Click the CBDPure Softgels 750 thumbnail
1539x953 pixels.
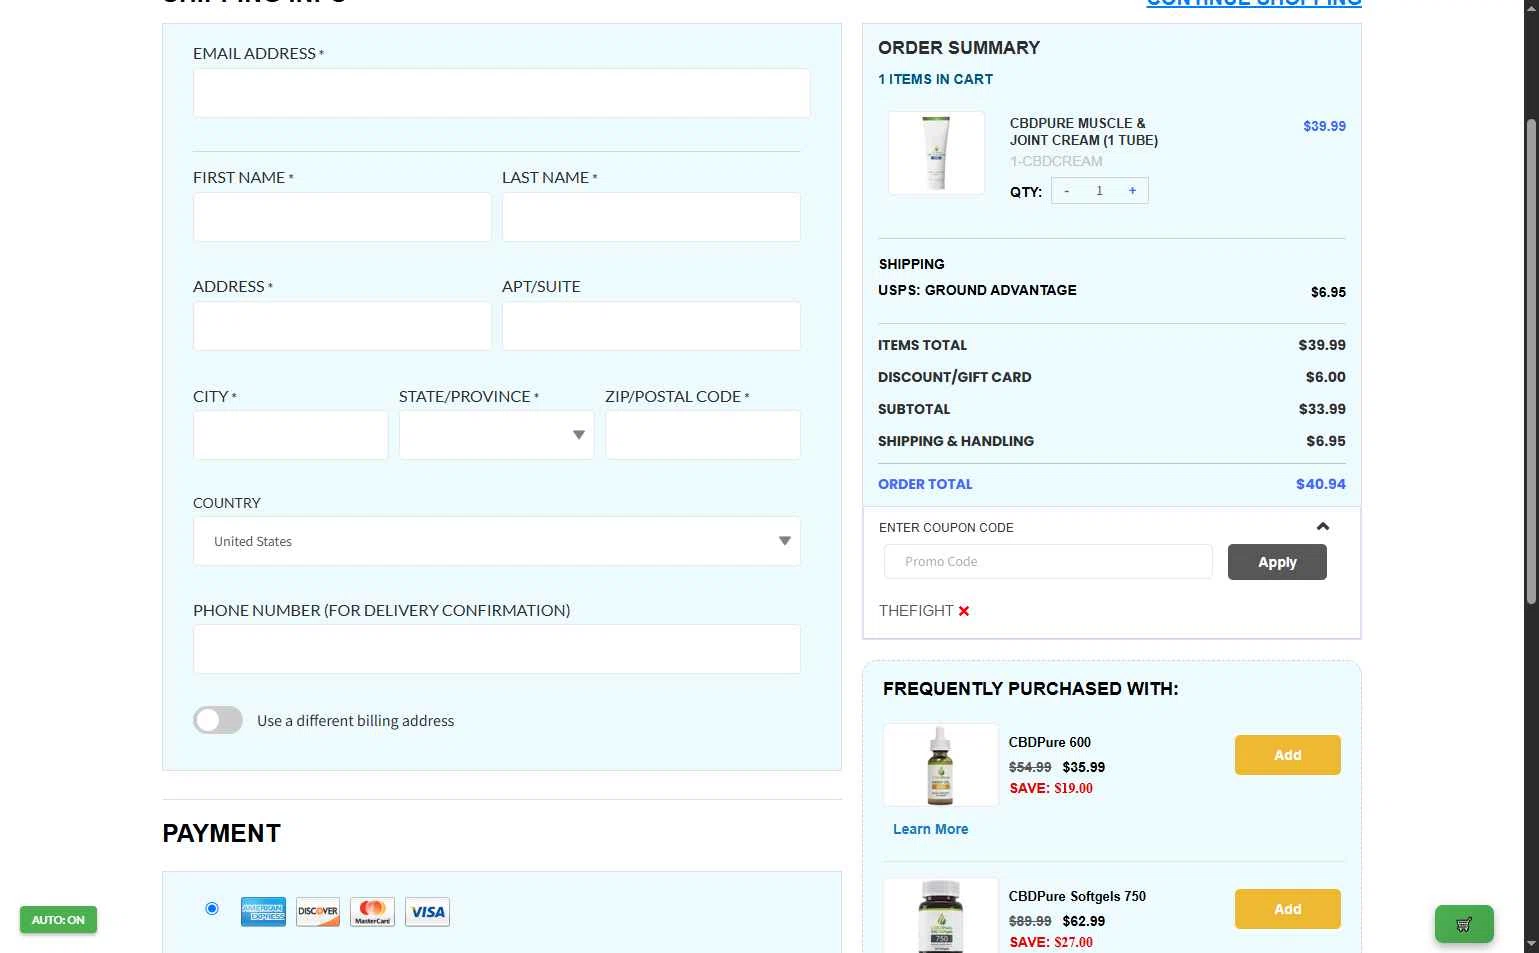[x=940, y=916]
